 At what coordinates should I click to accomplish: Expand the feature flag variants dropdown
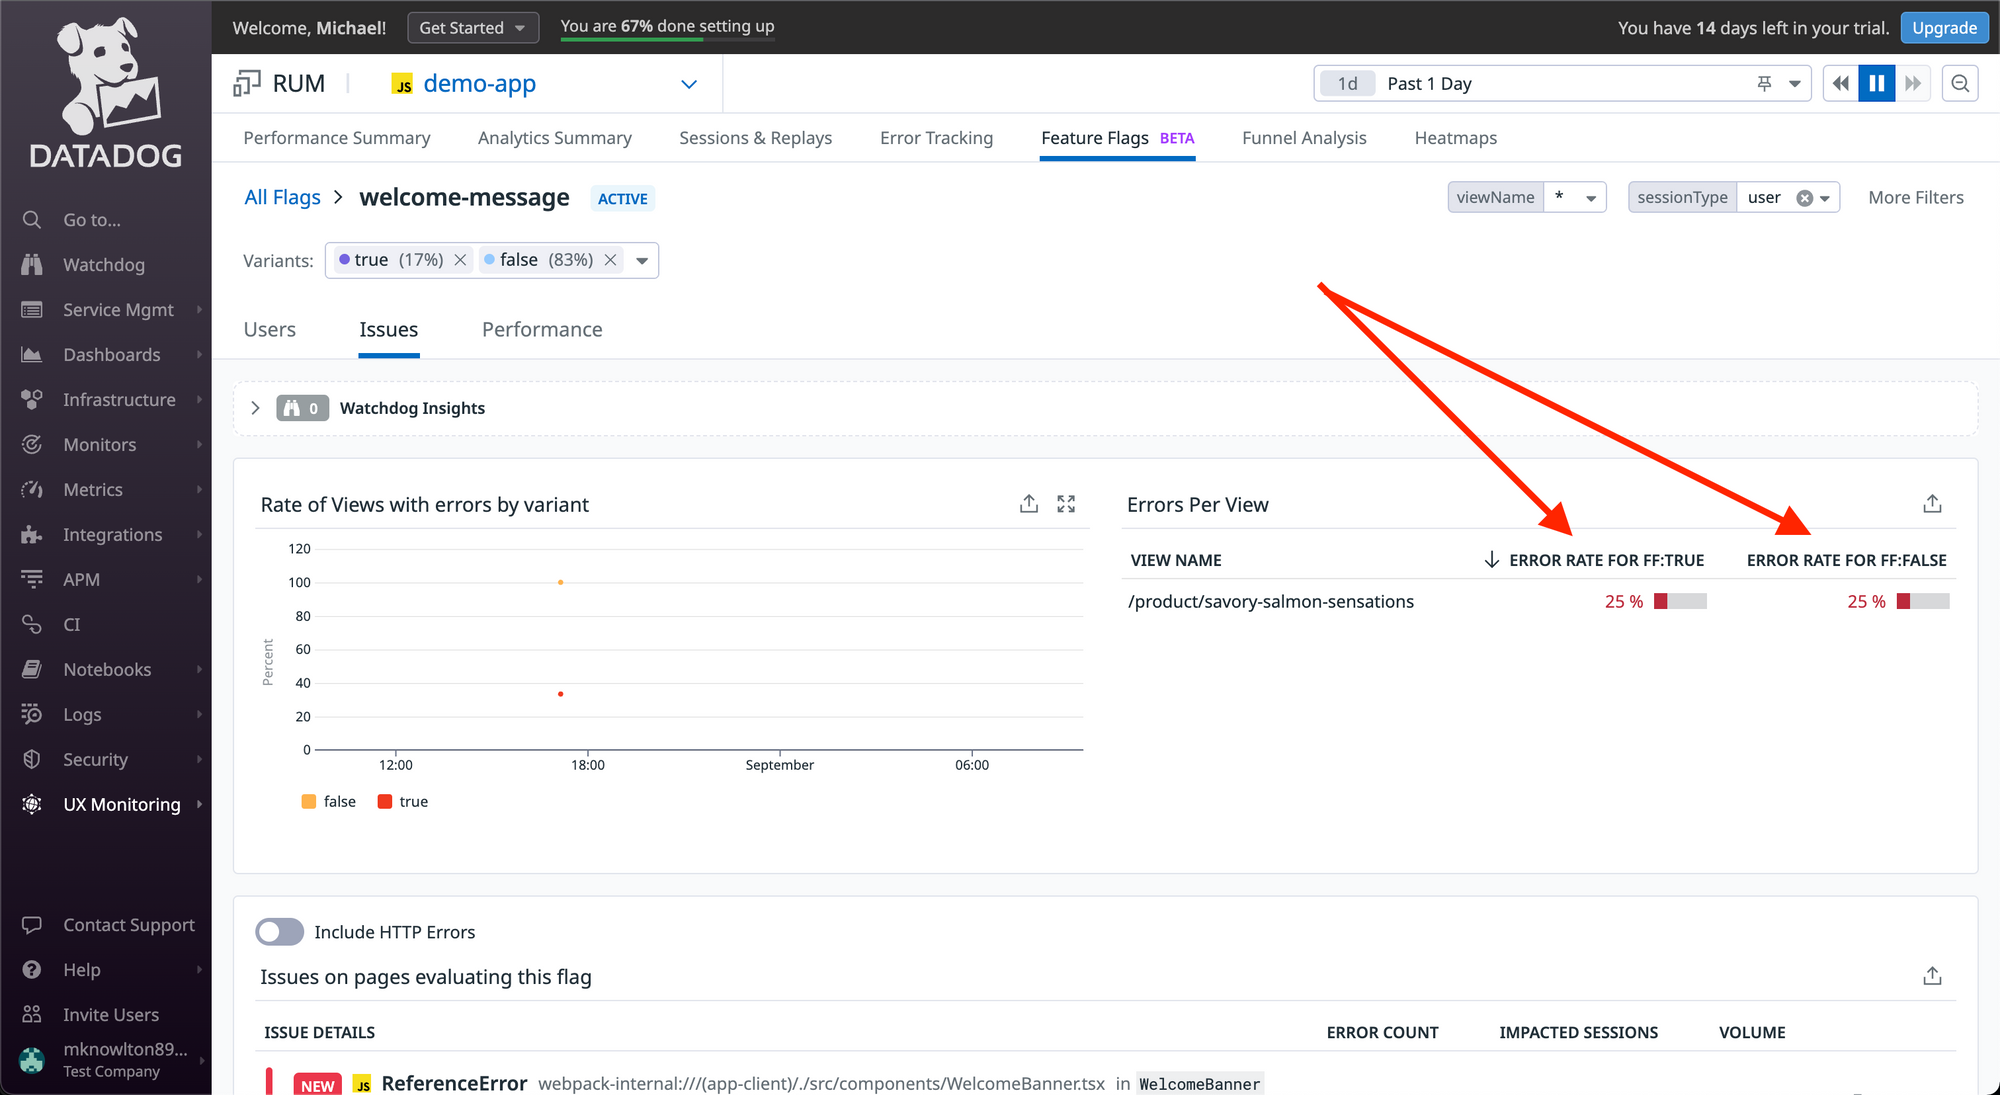click(643, 260)
